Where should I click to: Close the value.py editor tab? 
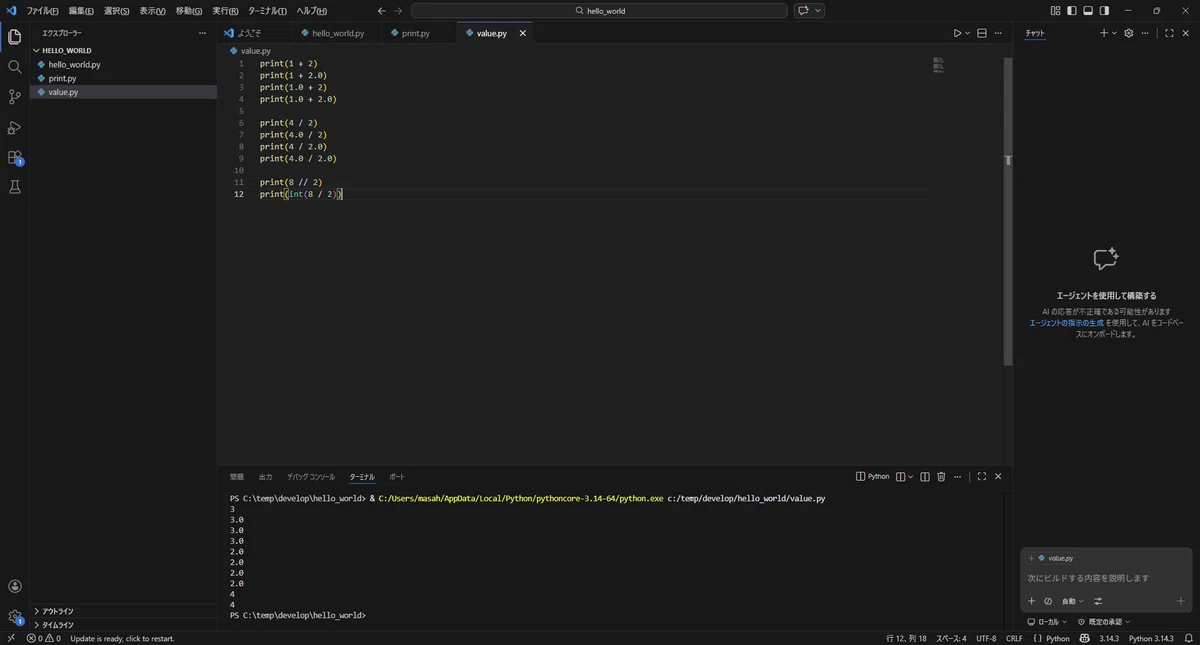click(x=522, y=33)
